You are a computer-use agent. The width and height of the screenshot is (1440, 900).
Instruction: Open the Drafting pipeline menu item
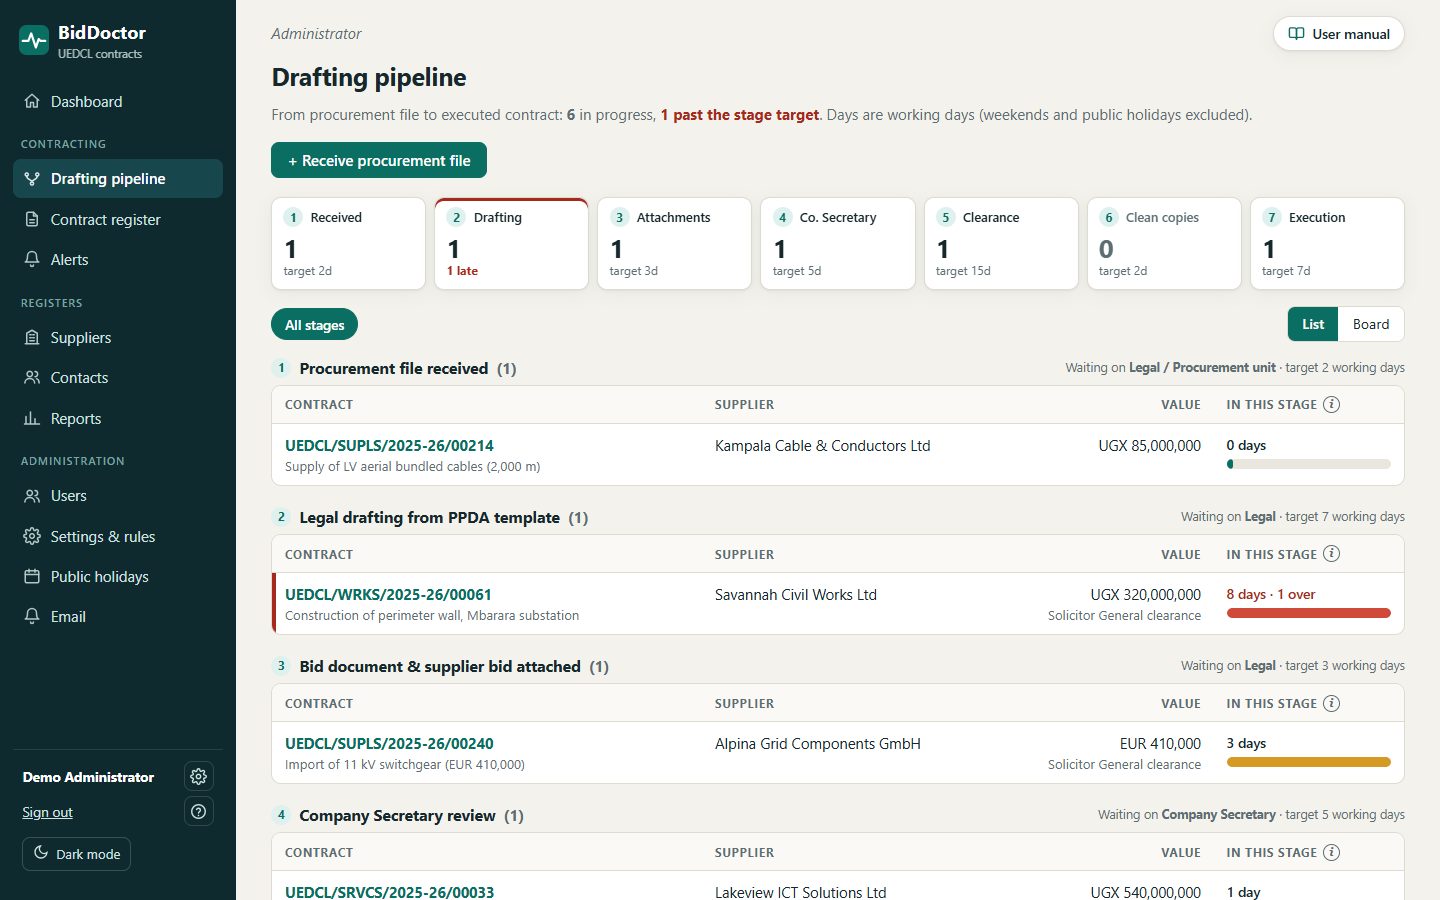[x=118, y=178]
